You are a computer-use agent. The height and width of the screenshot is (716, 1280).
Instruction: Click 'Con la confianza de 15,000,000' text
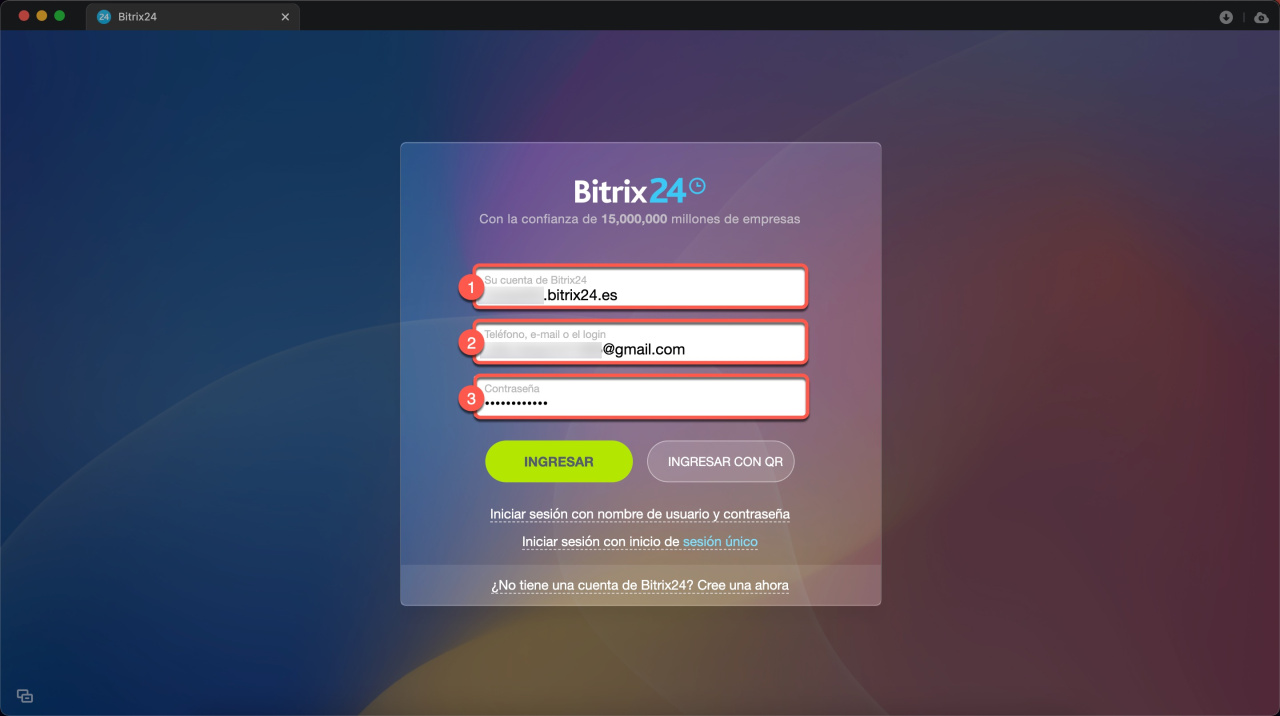(573, 219)
